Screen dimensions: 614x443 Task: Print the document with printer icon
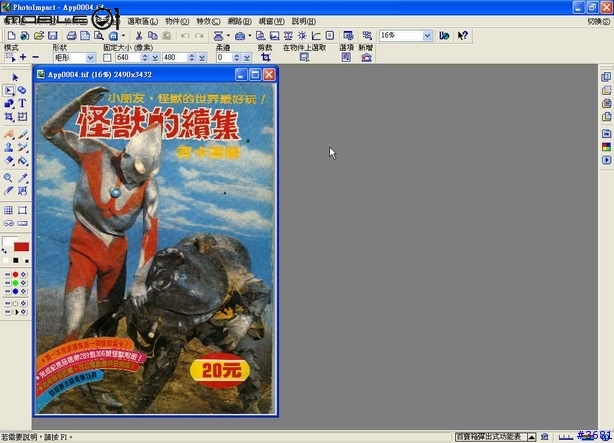coord(71,36)
